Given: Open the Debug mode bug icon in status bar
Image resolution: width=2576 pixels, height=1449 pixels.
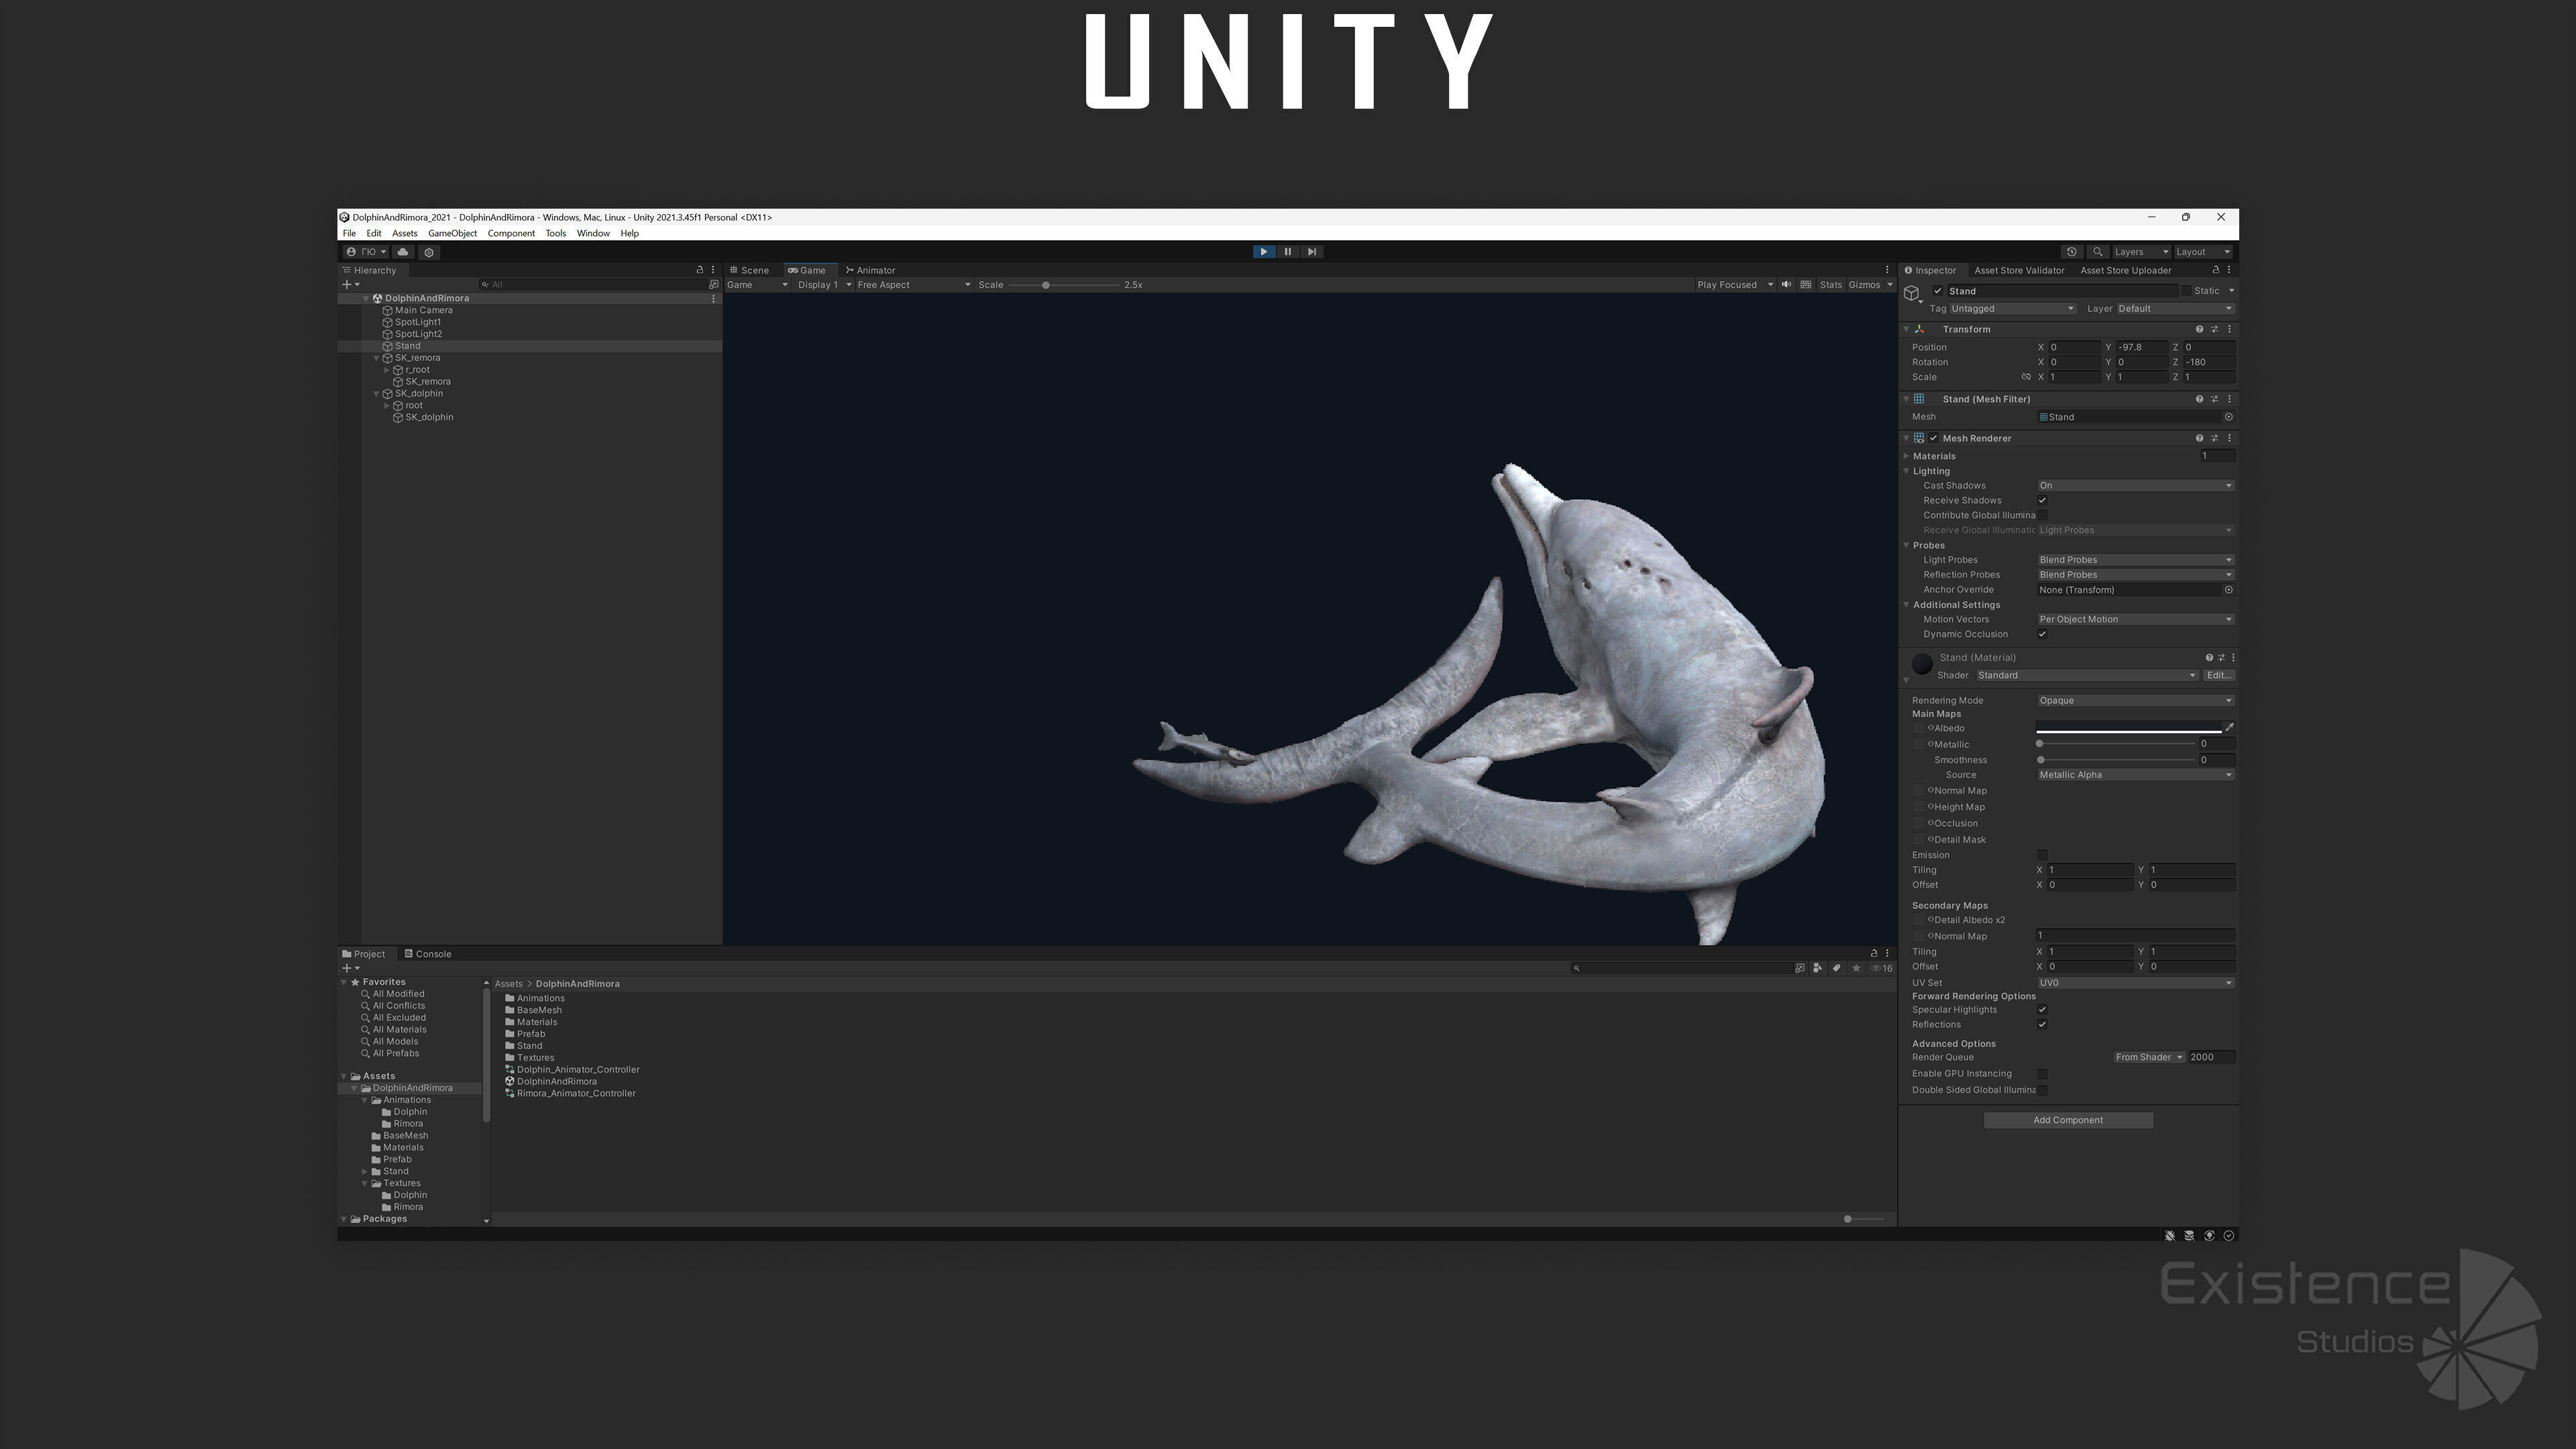Looking at the screenshot, I should 2170,1236.
